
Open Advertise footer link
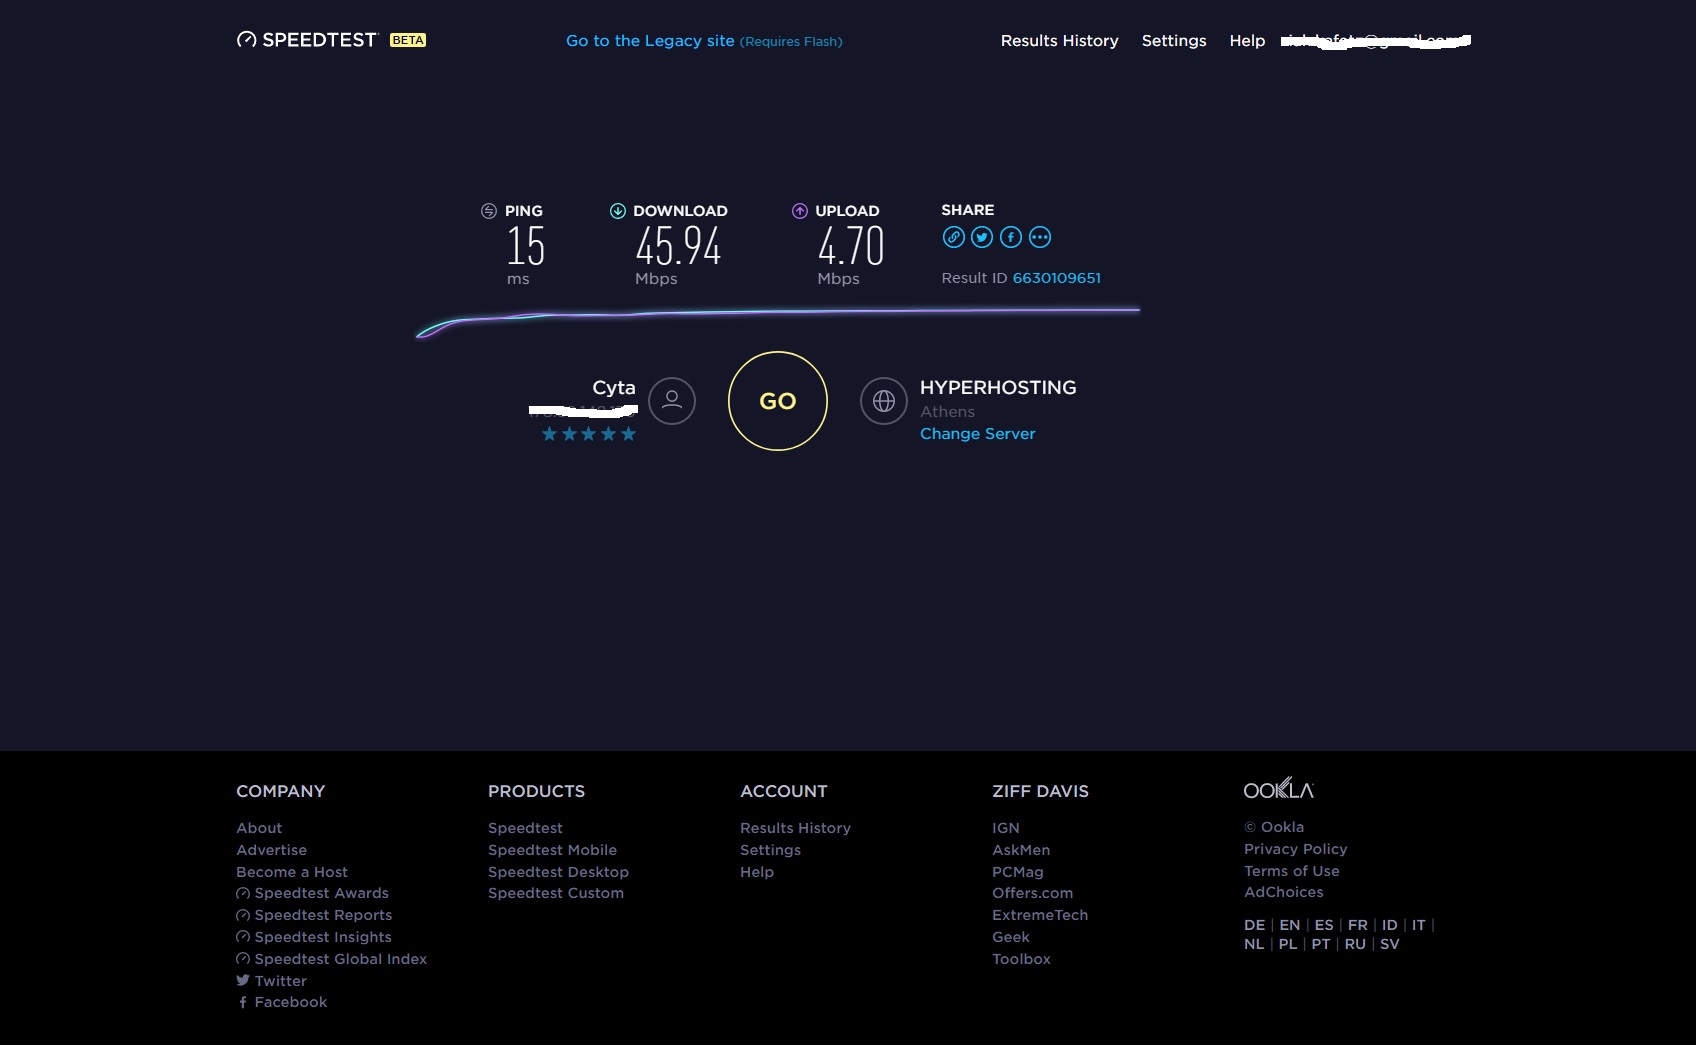272,850
